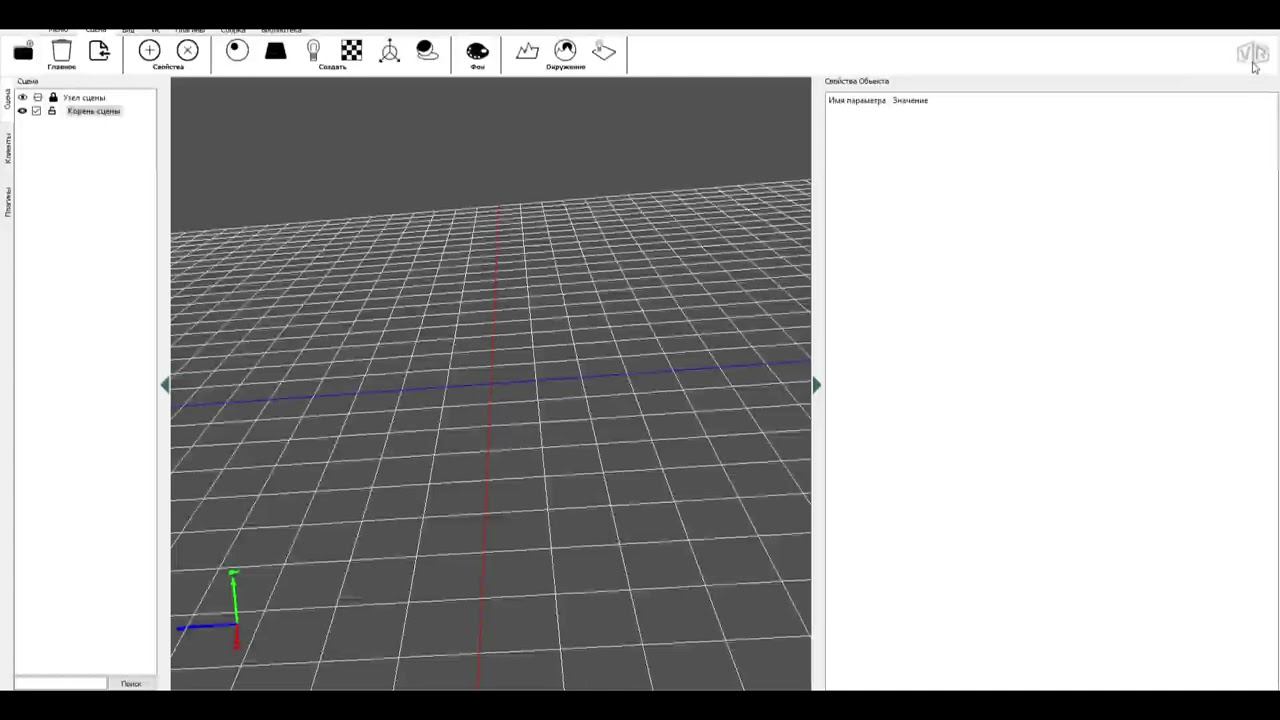
Task: Click the VR logo icon at top right
Action: [x=1251, y=53]
